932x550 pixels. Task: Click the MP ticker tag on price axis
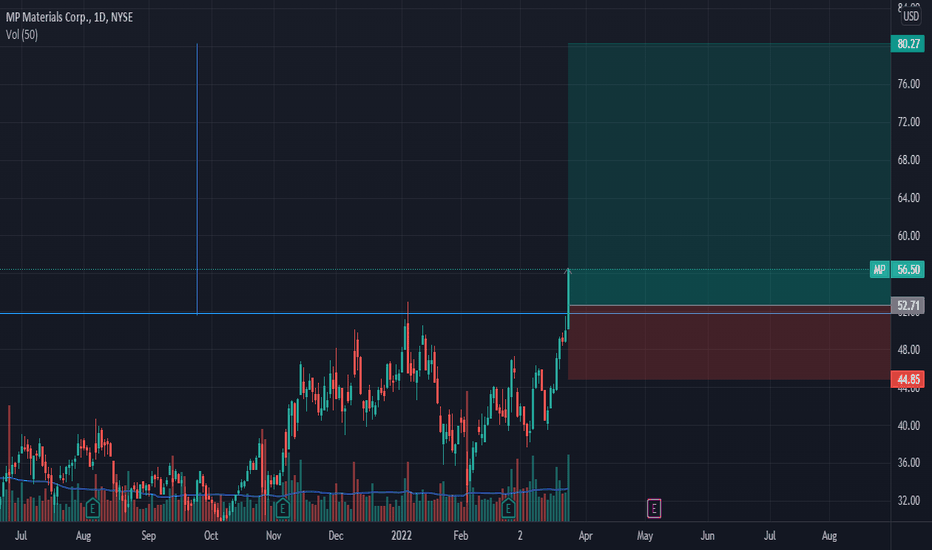(879, 269)
